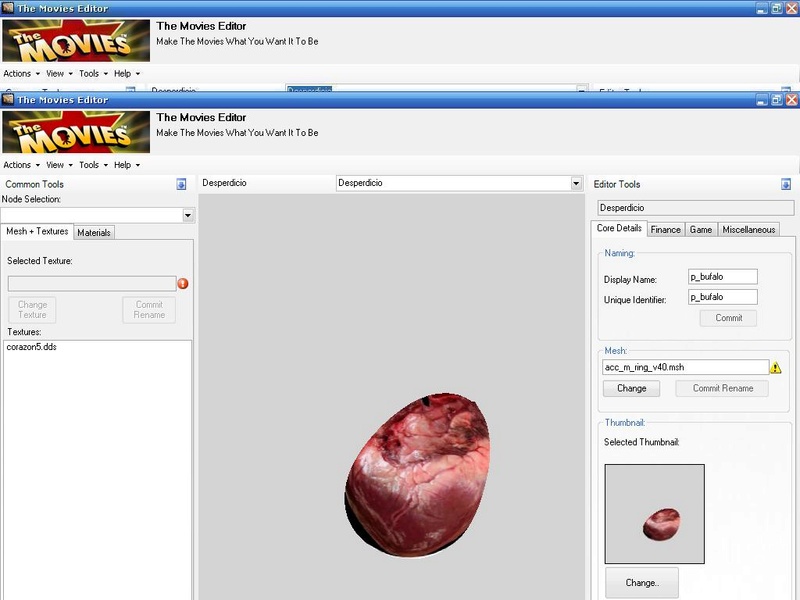Open the Help menu in the back window
This screenshot has width=800, height=600.
(x=127, y=73)
